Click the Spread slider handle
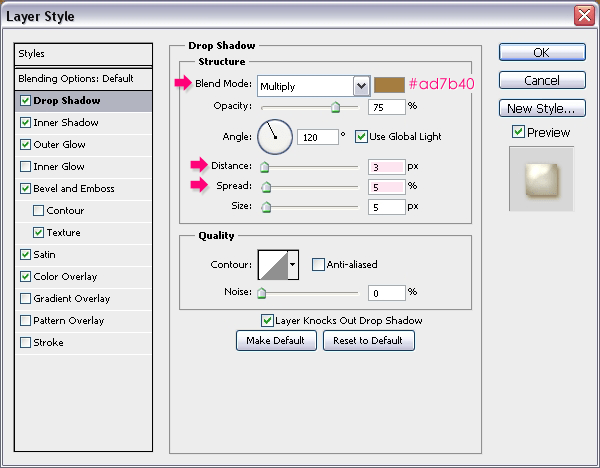Viewport: 600px width, 468px height. click(266, 187)
